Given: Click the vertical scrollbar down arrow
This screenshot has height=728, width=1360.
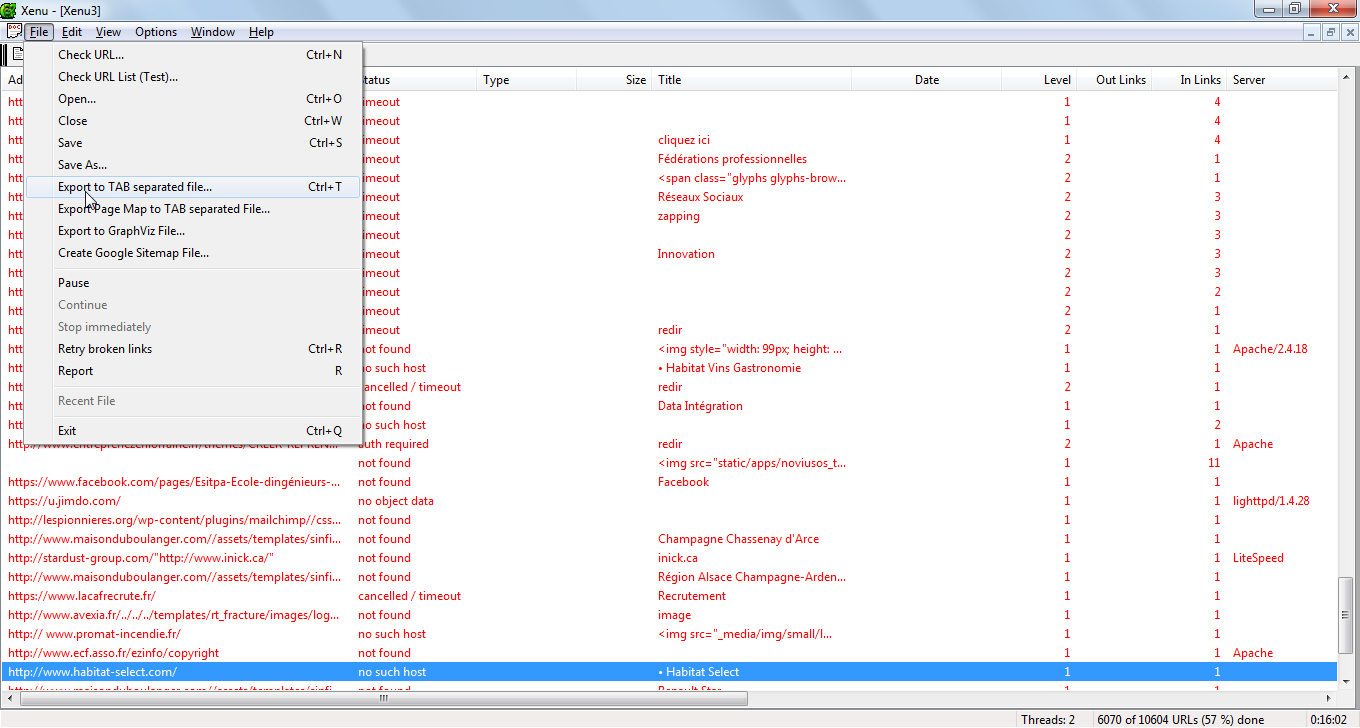Looking at the screenshot, I should pyautogui.click(x=1346, y=680).
